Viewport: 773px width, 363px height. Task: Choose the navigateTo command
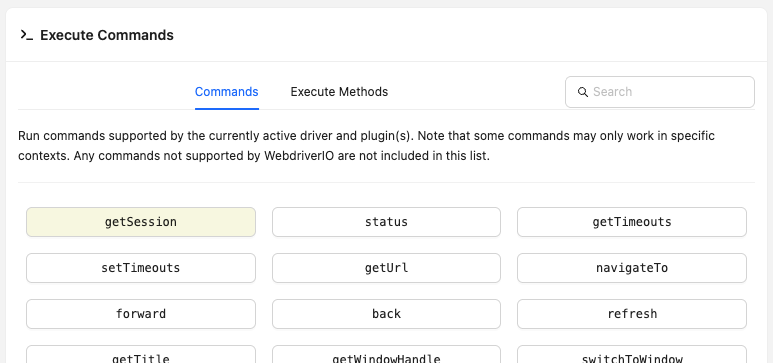[632, 268]
